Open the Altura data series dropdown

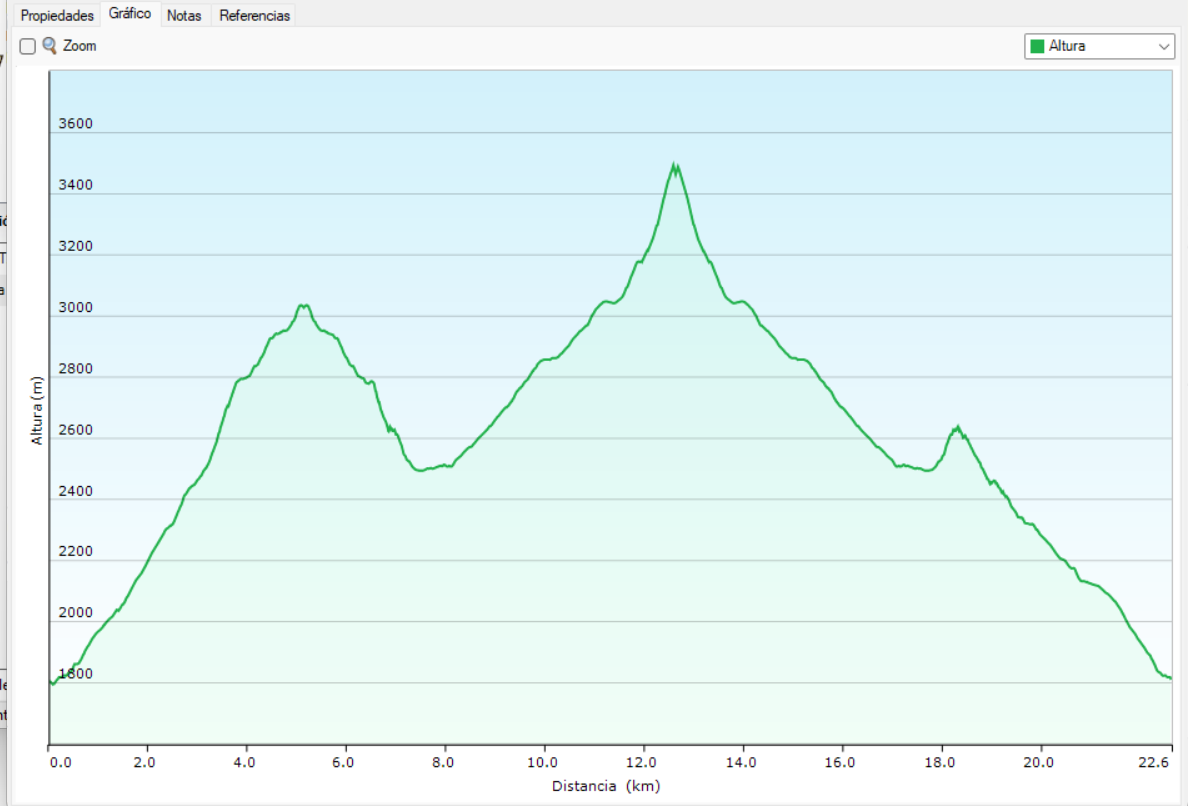tap(1098, 46)
